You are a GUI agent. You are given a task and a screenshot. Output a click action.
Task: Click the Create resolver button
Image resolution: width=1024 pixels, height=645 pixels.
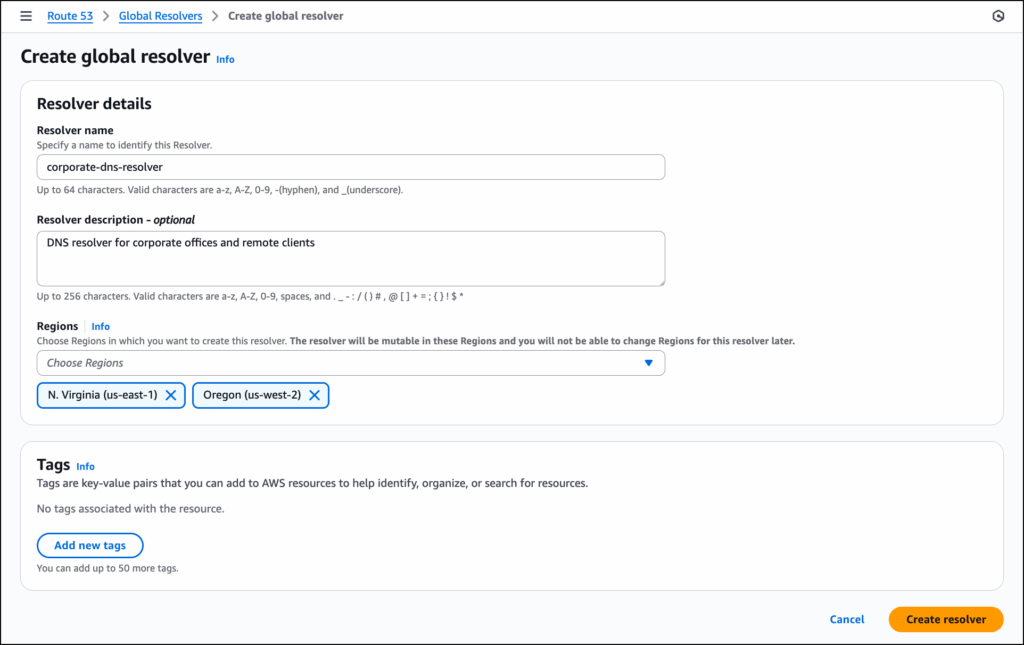[x=945, y=619]
